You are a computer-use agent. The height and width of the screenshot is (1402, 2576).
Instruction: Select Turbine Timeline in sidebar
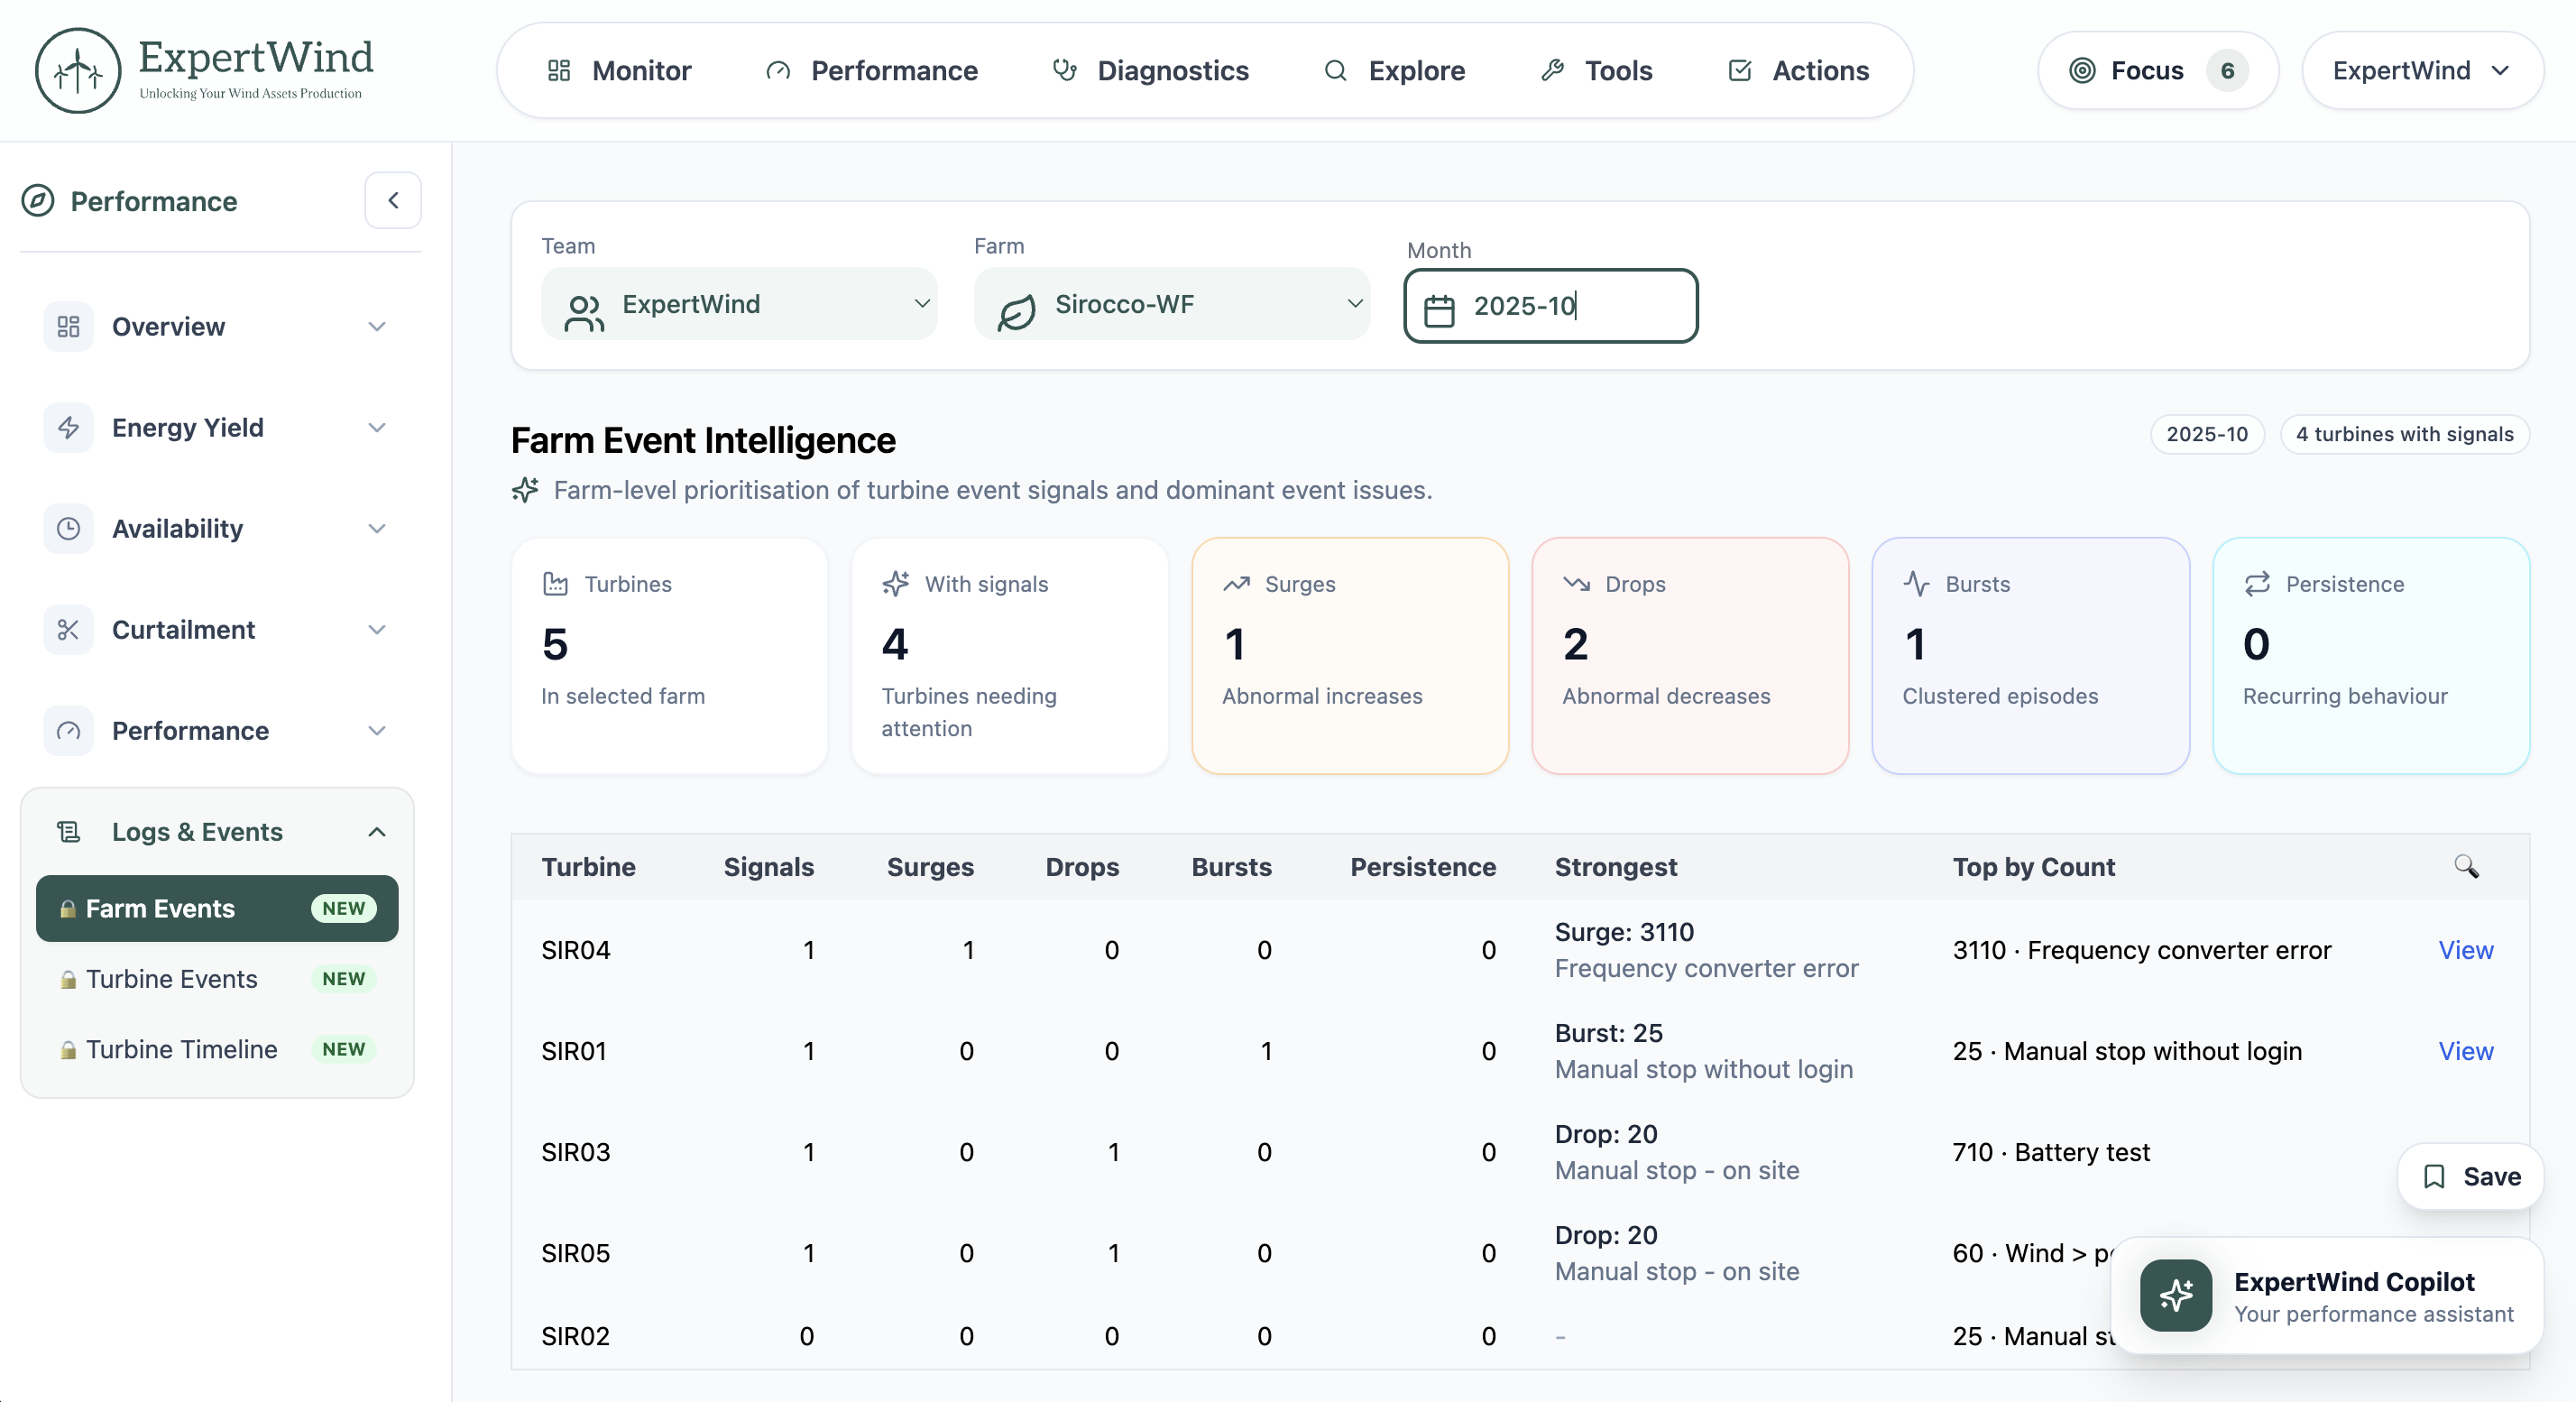click(217, 1050)
